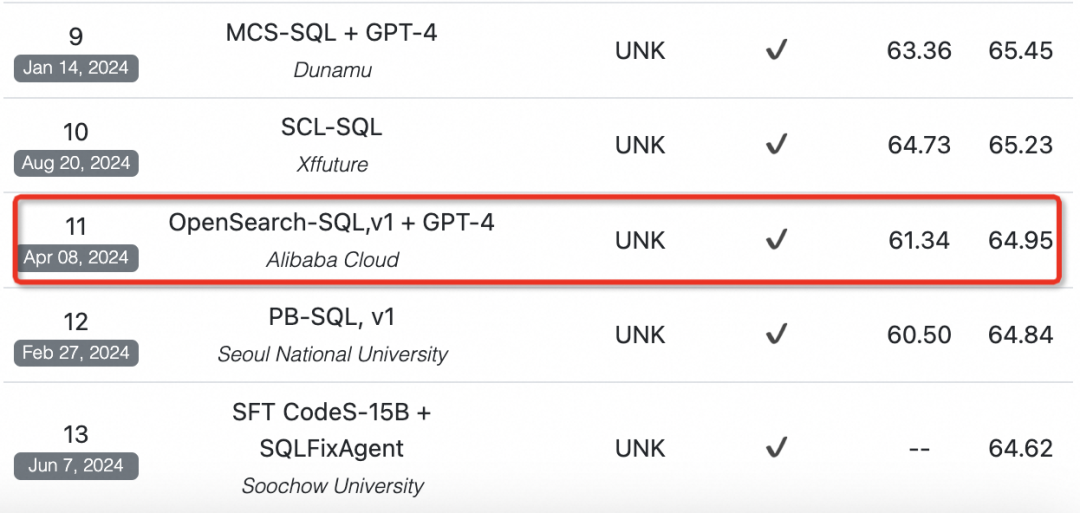Click the checkmark in OpenSearch-SQL row
This screenshot has height=513, width=1080.
(x=776, y=240)
